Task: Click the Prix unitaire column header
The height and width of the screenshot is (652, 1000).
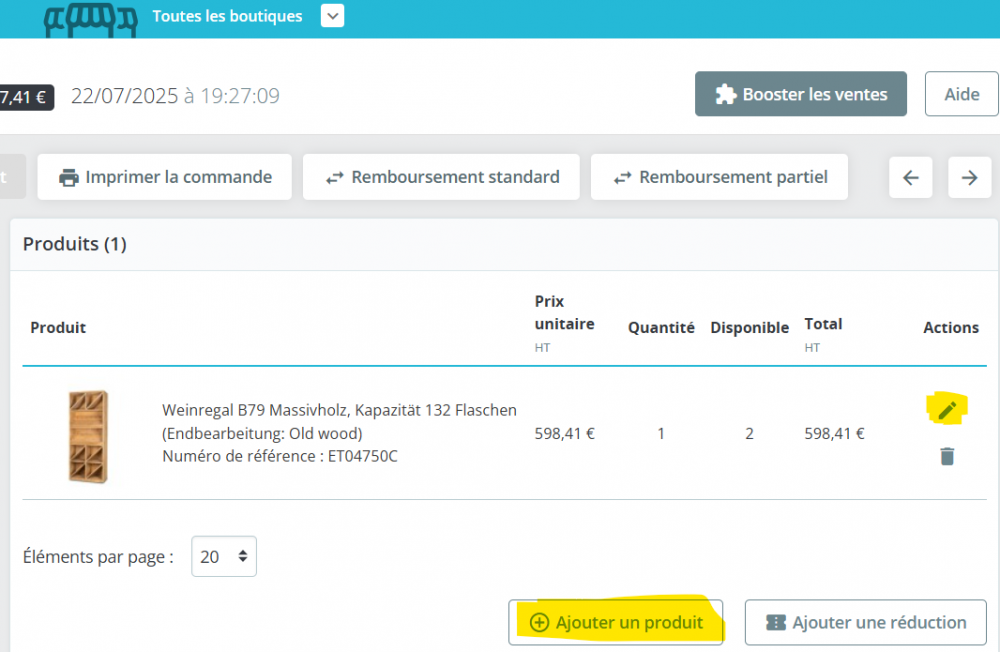Action: (564, 313)
